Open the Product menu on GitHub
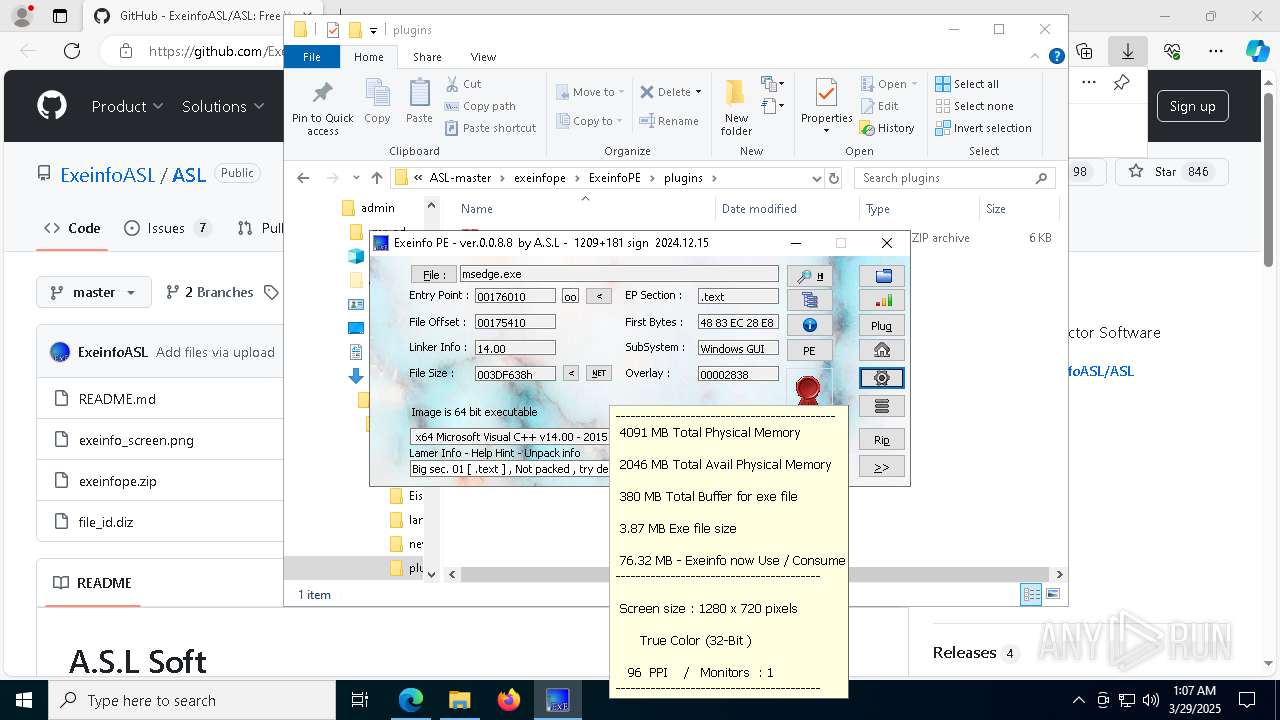1280x720 pixels. click(x=127, y=106)
